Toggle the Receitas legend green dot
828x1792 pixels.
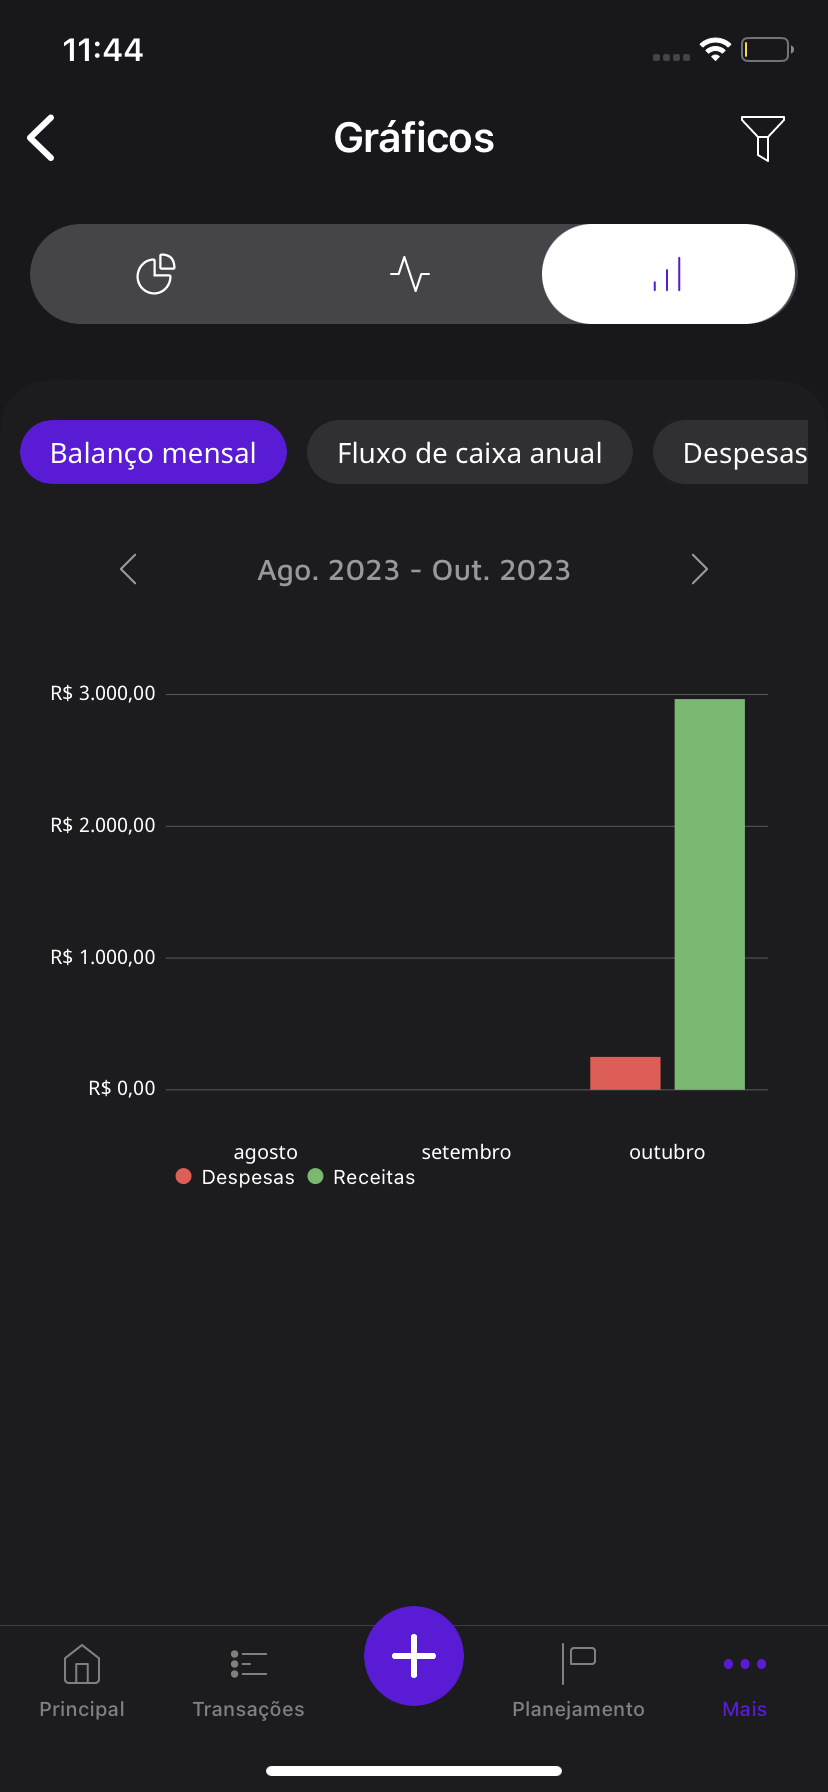click(x=315, y=1177)
